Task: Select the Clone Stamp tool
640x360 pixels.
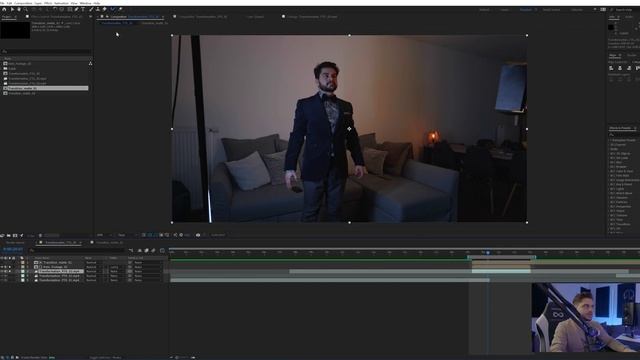Action: tap(98, 9)
